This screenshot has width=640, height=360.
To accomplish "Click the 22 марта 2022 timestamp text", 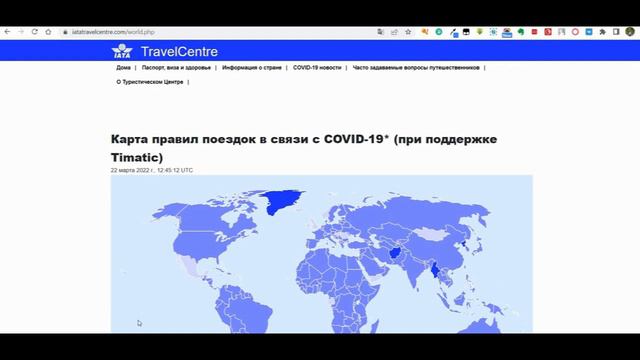I will tap(152, 170).
